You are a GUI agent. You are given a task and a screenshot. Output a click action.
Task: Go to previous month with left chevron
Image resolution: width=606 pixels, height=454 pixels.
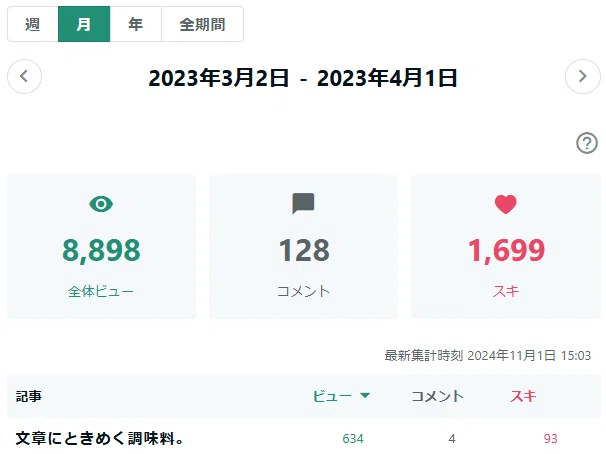24,77
